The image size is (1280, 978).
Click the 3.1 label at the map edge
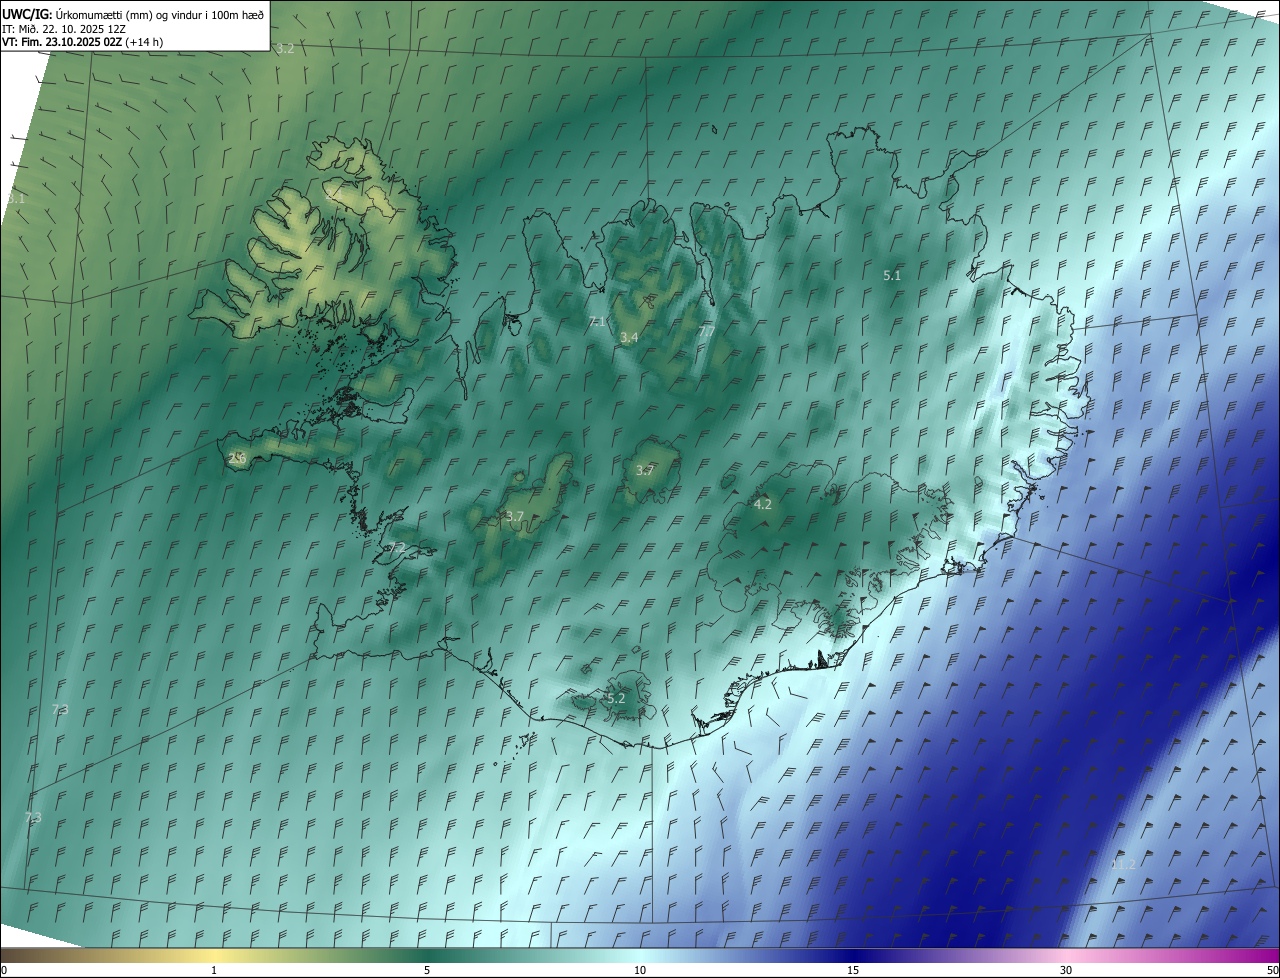tap(16, 199)
